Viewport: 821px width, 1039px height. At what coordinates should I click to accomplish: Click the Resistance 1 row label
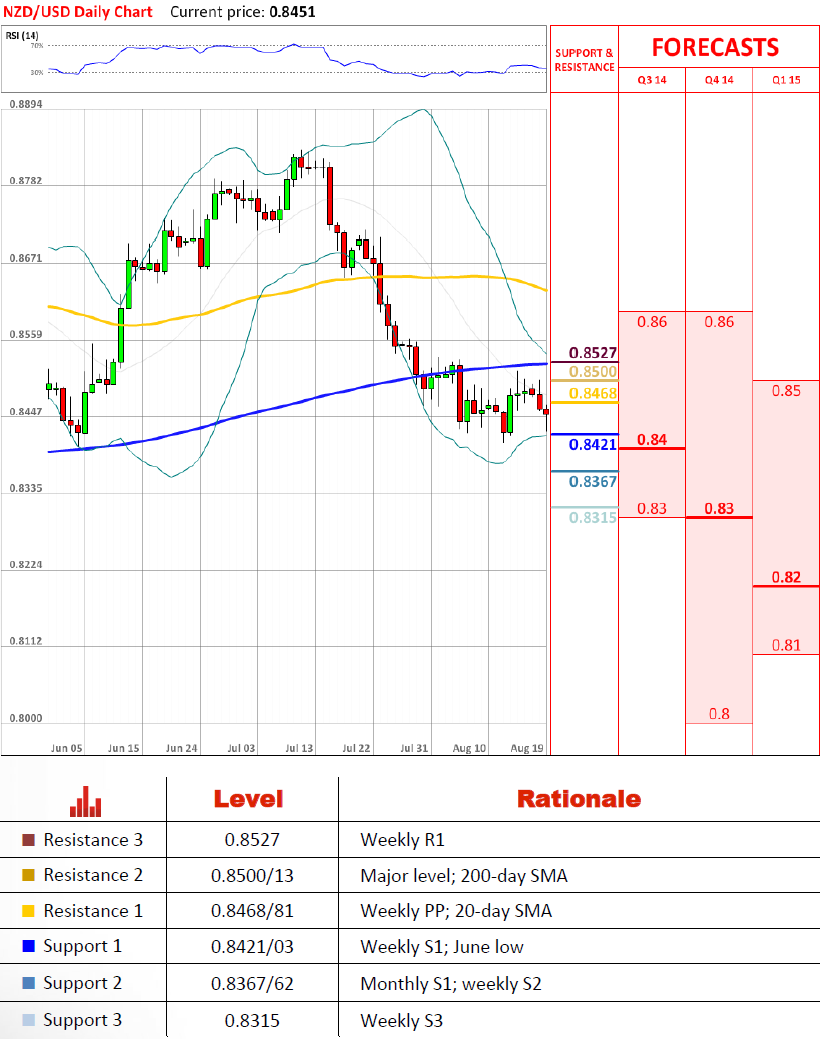(x=93, y=911)
